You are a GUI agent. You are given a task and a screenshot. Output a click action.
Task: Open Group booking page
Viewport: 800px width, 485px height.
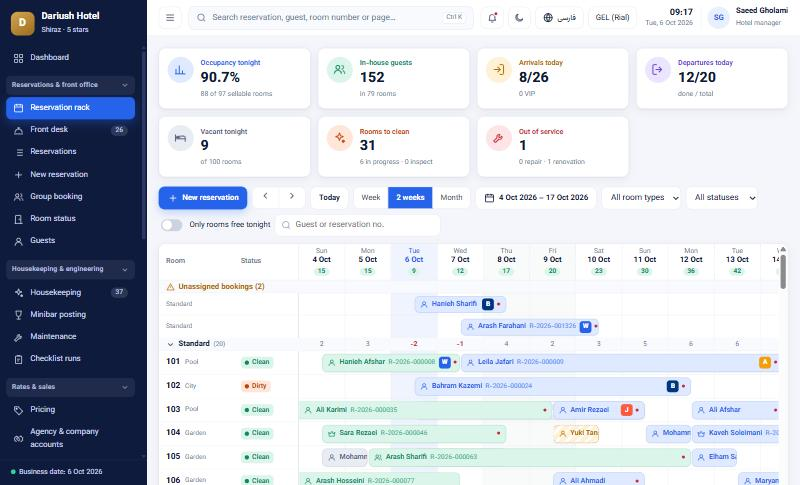pos(70,196)
